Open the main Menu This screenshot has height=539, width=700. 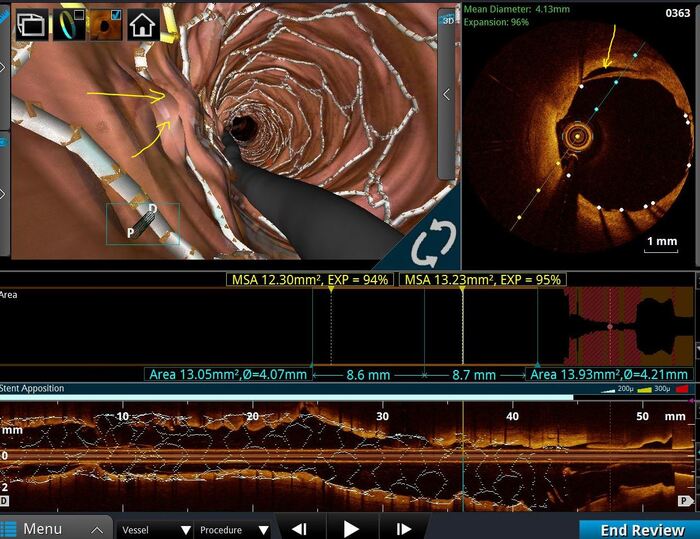point(55,529)
